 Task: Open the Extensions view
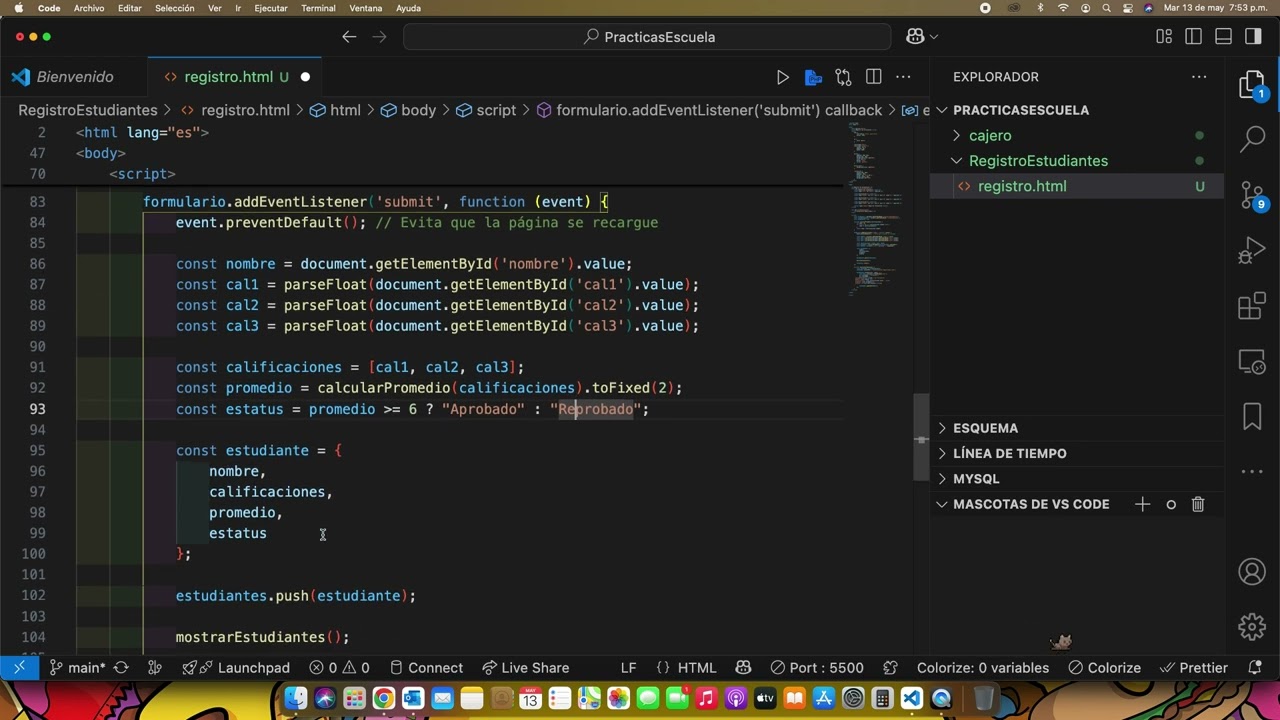tap(1252, 307)
